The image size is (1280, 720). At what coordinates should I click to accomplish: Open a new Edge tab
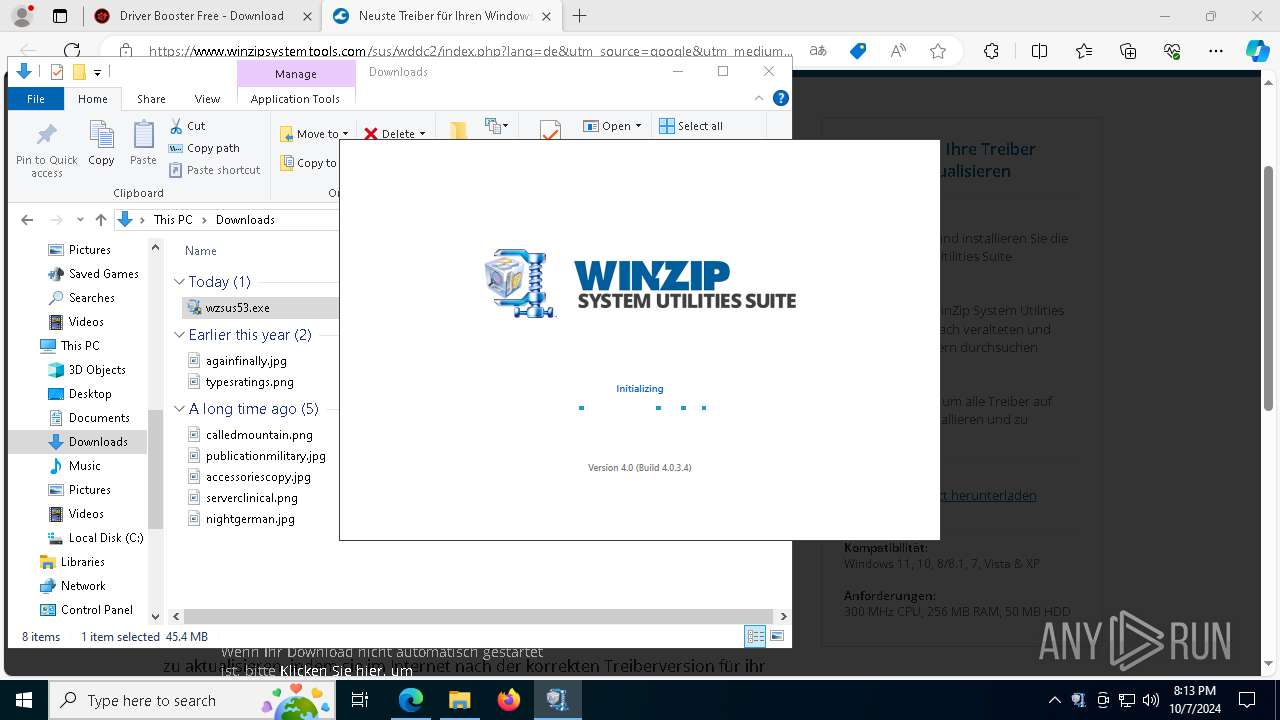click(x=579, y=16)
